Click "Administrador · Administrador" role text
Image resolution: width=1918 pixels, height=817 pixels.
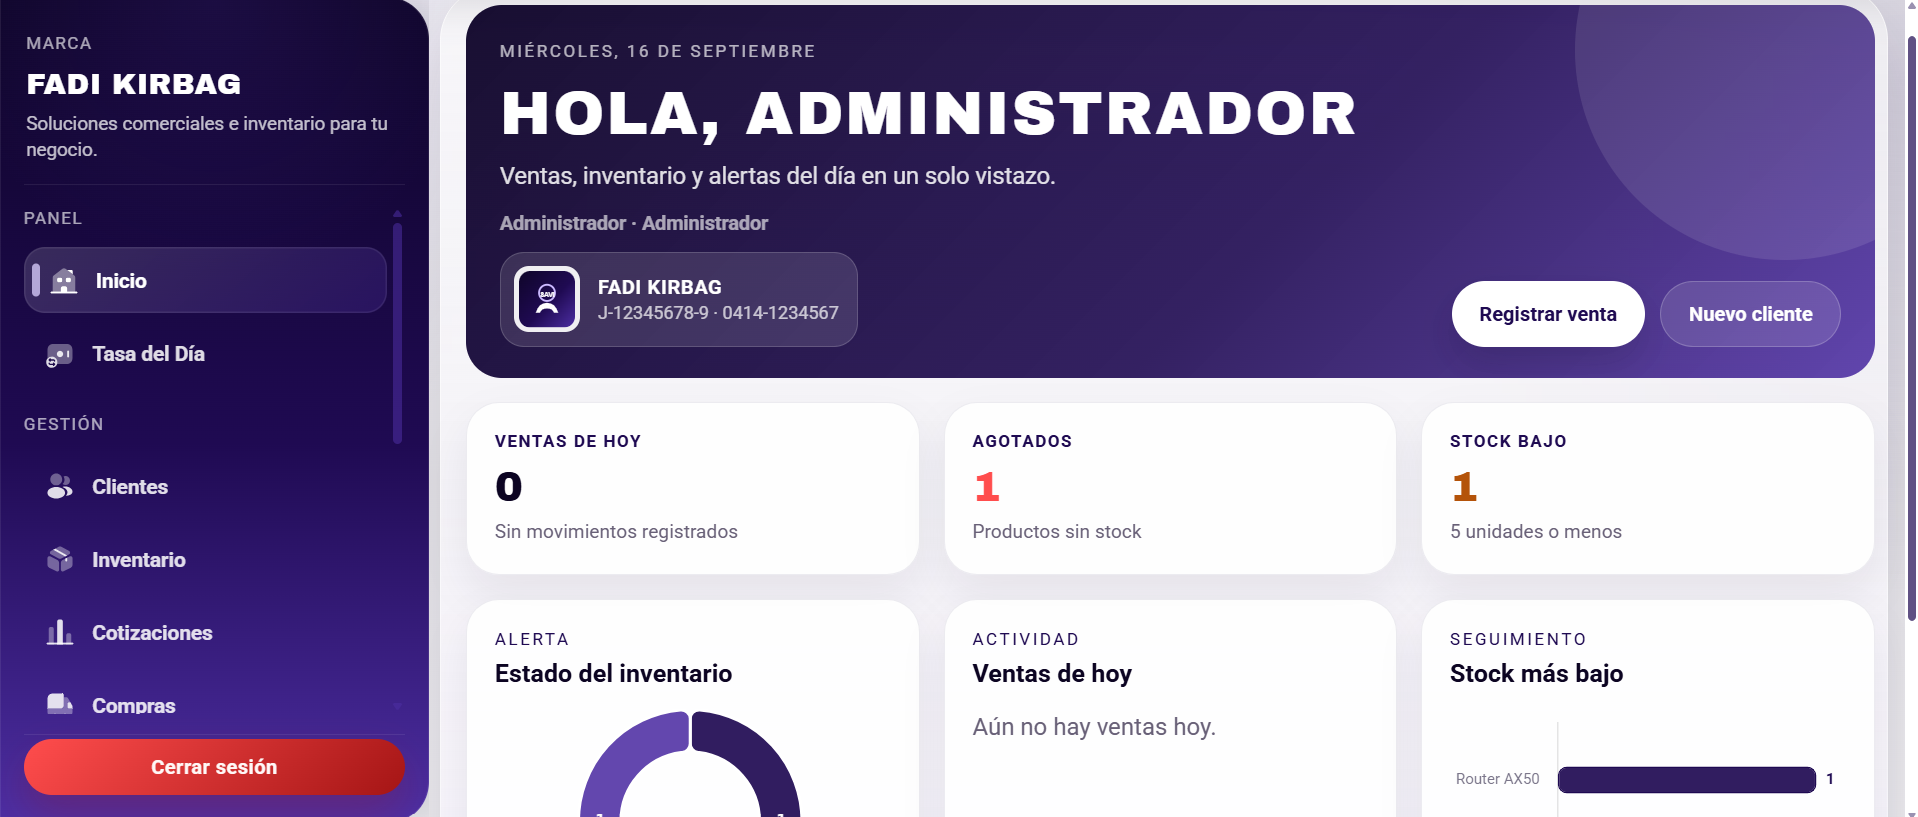click(634, 223)
